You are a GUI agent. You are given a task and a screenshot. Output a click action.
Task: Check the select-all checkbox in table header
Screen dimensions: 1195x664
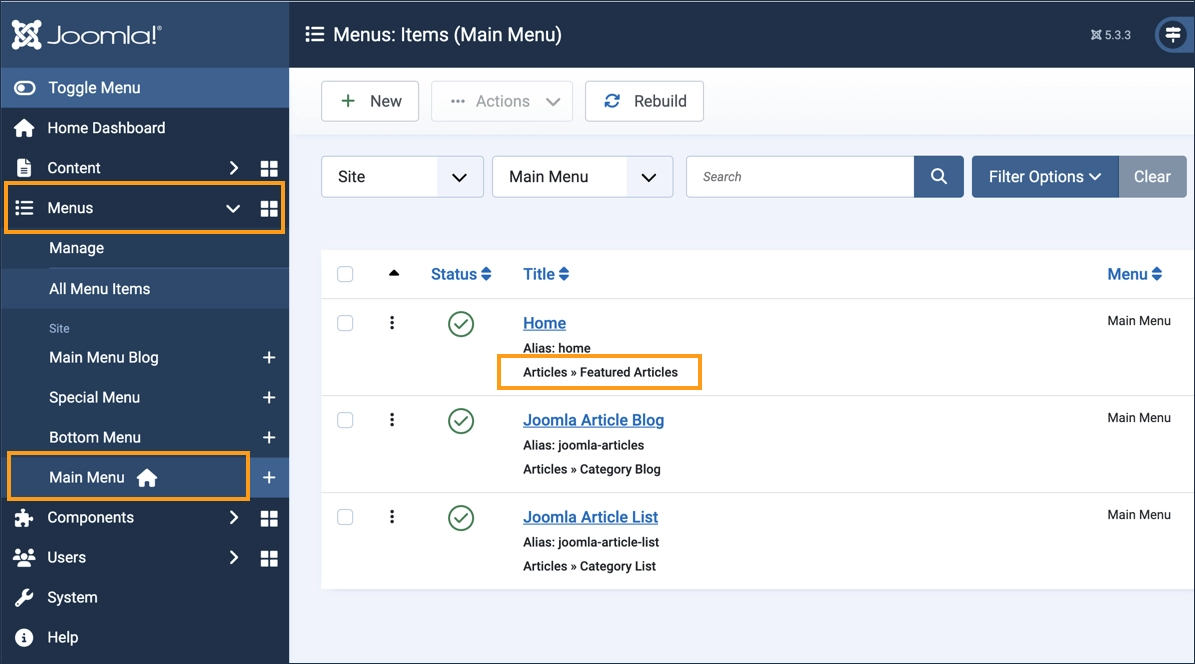pyautogui.click(x=345, y=273)
